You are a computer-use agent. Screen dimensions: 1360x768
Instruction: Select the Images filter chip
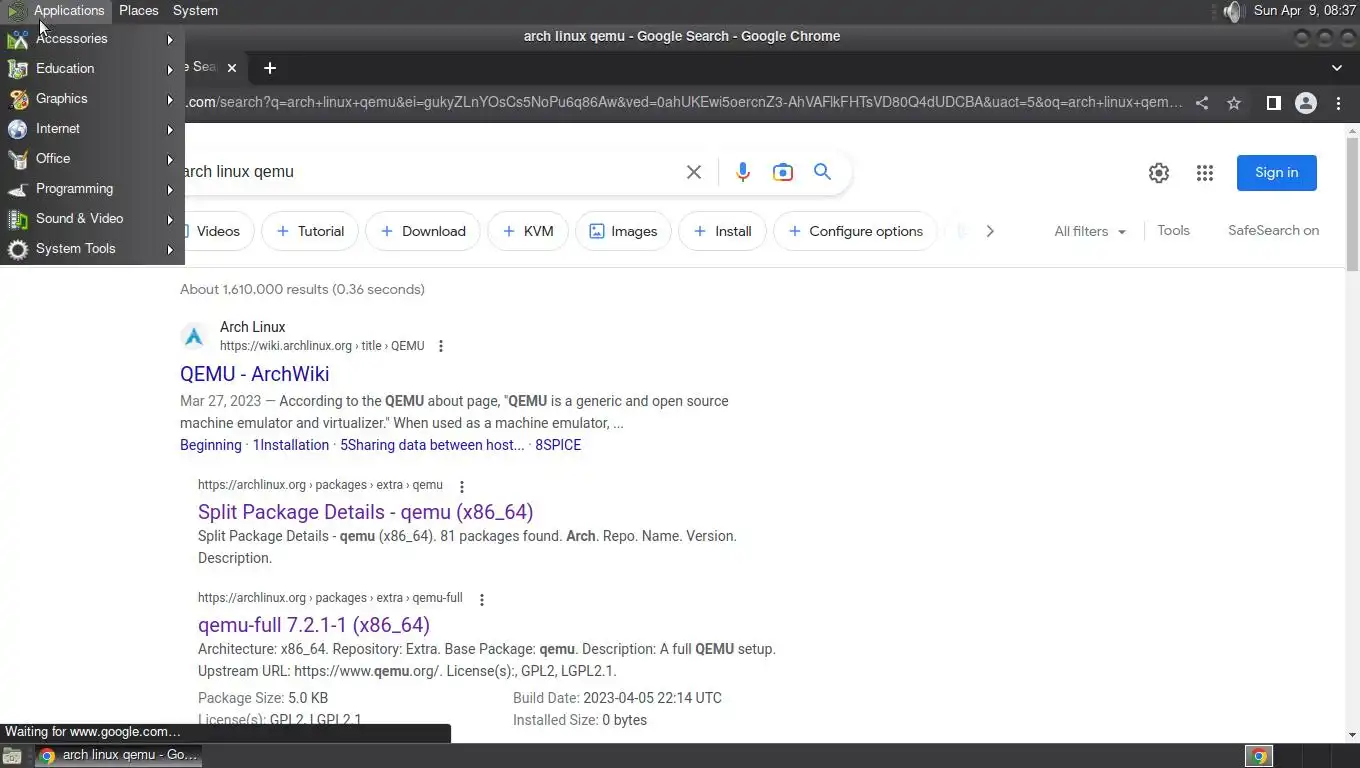click(x=623, y=231)
